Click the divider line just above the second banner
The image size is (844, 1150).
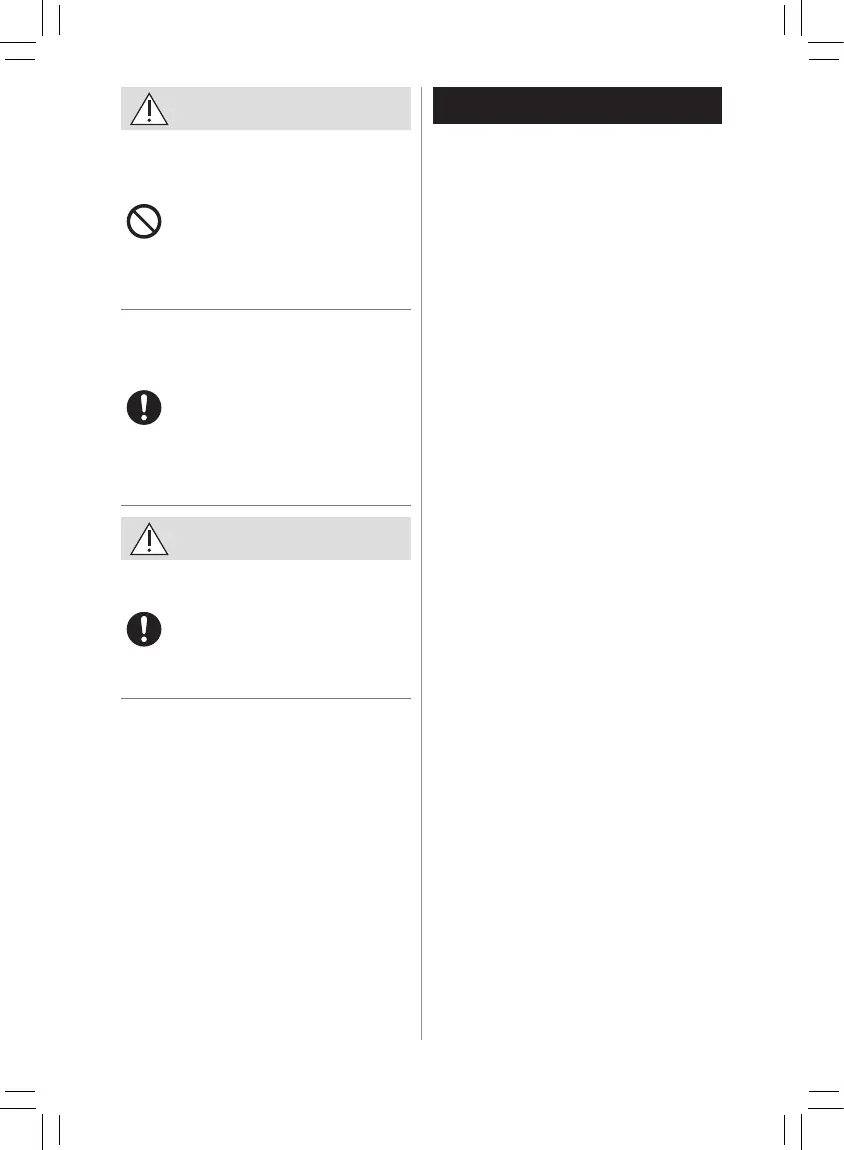click(265, 506)
